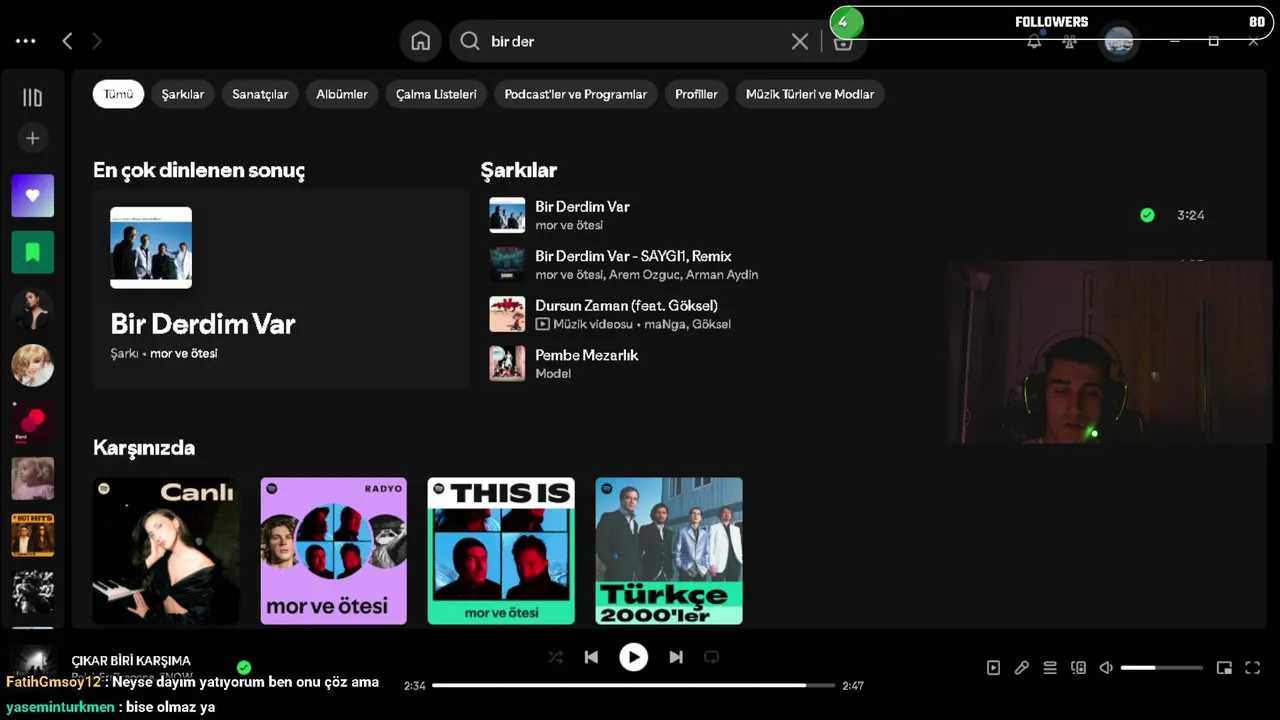
Task: Enter full screen with the expand icon
Action: point(1252,668)
